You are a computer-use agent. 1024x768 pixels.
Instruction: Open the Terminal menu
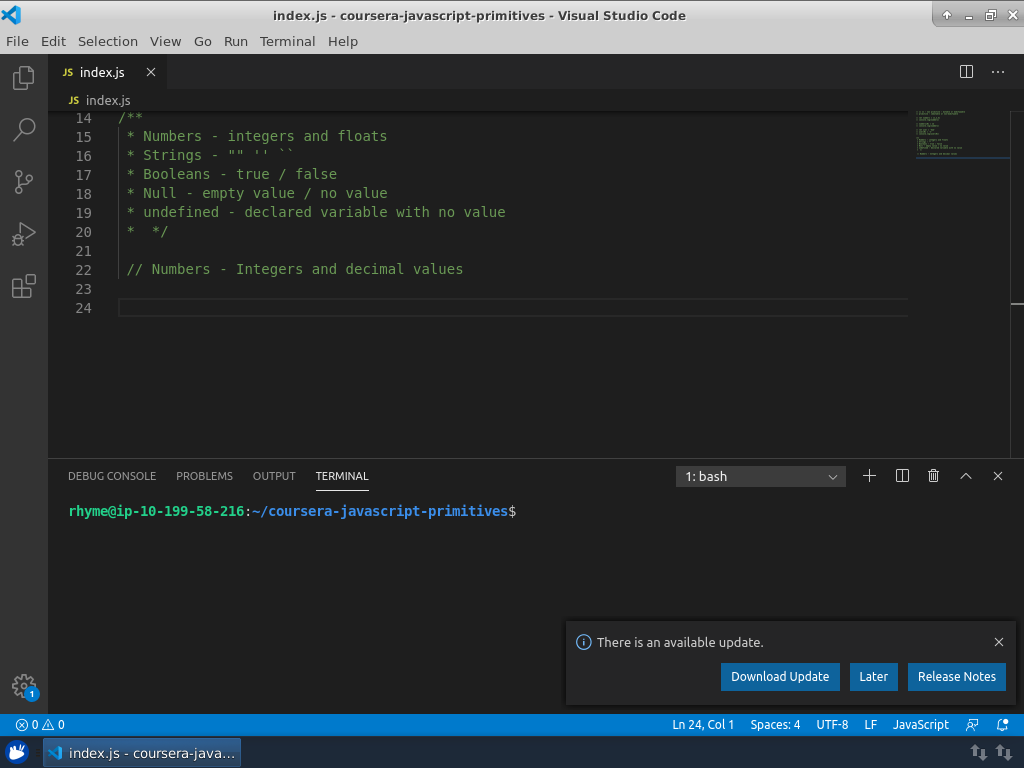click(287, 41)
